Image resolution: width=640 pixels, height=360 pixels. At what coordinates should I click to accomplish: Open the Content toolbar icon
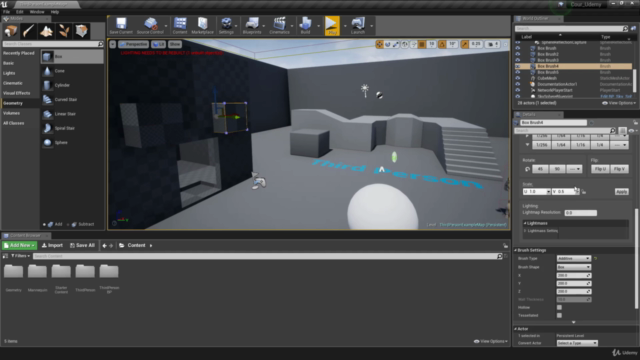180,25
